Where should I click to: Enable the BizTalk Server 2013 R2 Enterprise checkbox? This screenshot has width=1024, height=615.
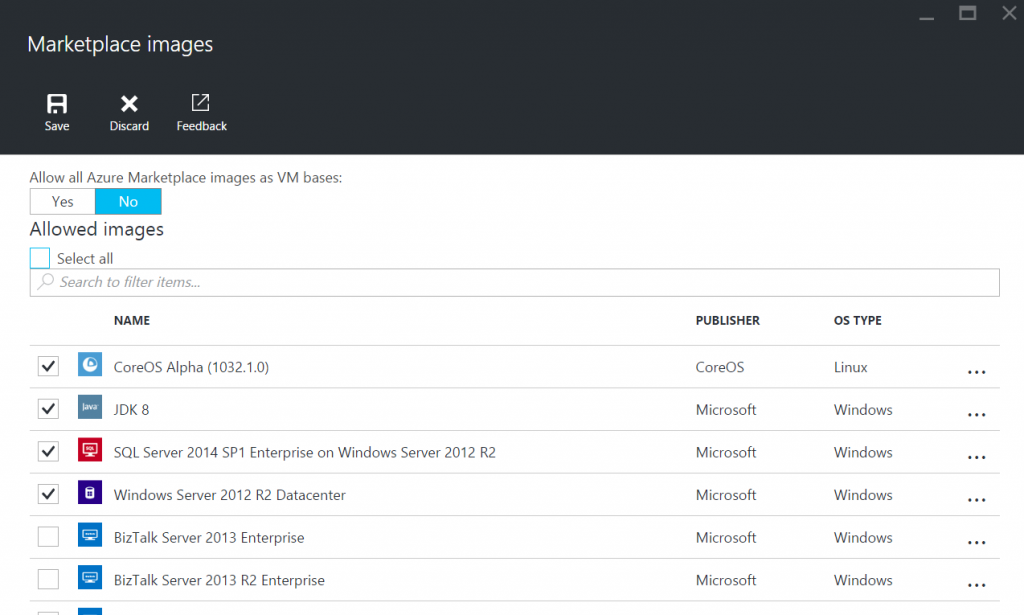click(x=48, y=579)
